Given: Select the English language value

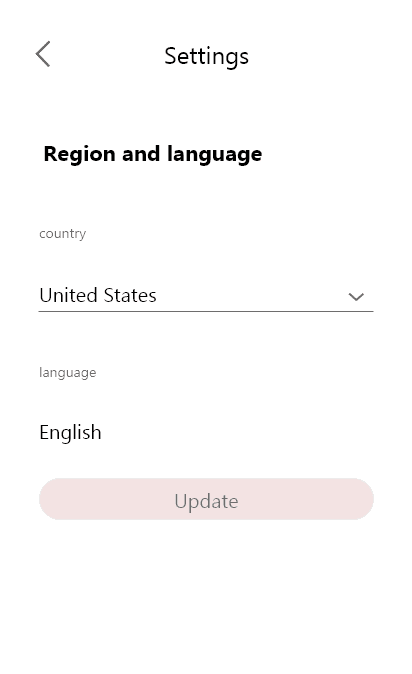Looking at the screenshot, I should pos(71,432).
